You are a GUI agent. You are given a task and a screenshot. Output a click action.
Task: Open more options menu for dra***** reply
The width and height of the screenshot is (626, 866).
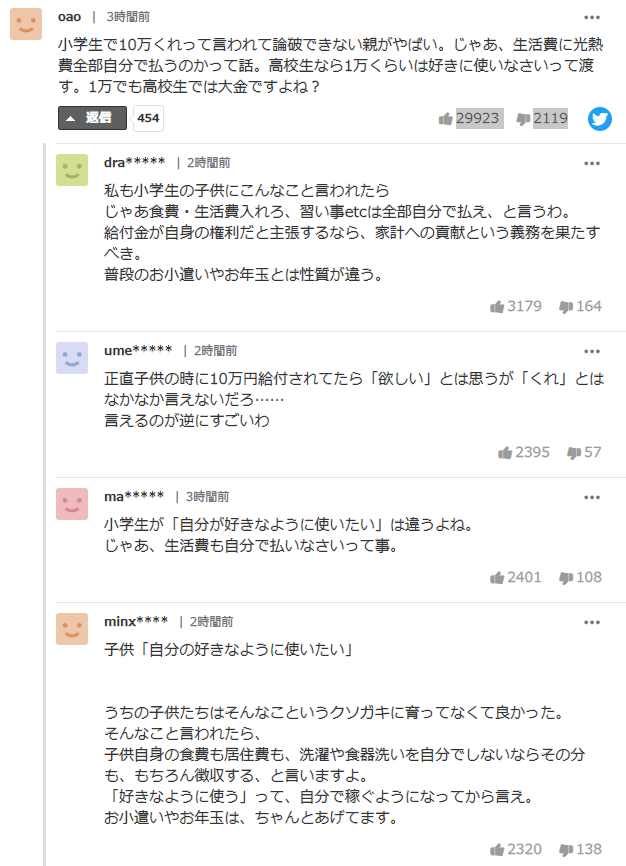pyautogui.click(x=592, y=162)
